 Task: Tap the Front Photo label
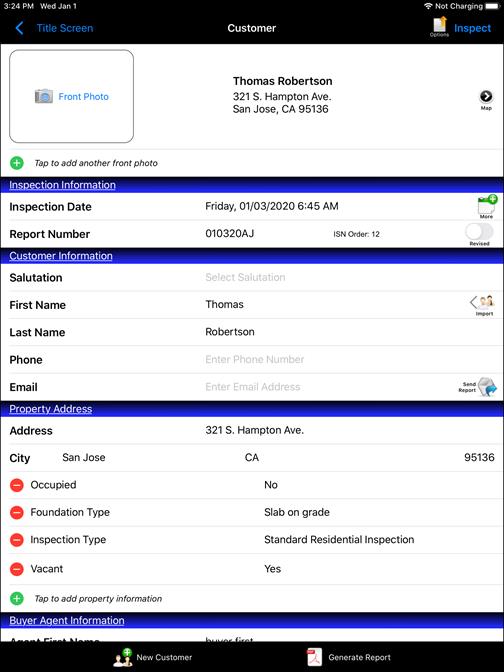(x=84, y=97)
